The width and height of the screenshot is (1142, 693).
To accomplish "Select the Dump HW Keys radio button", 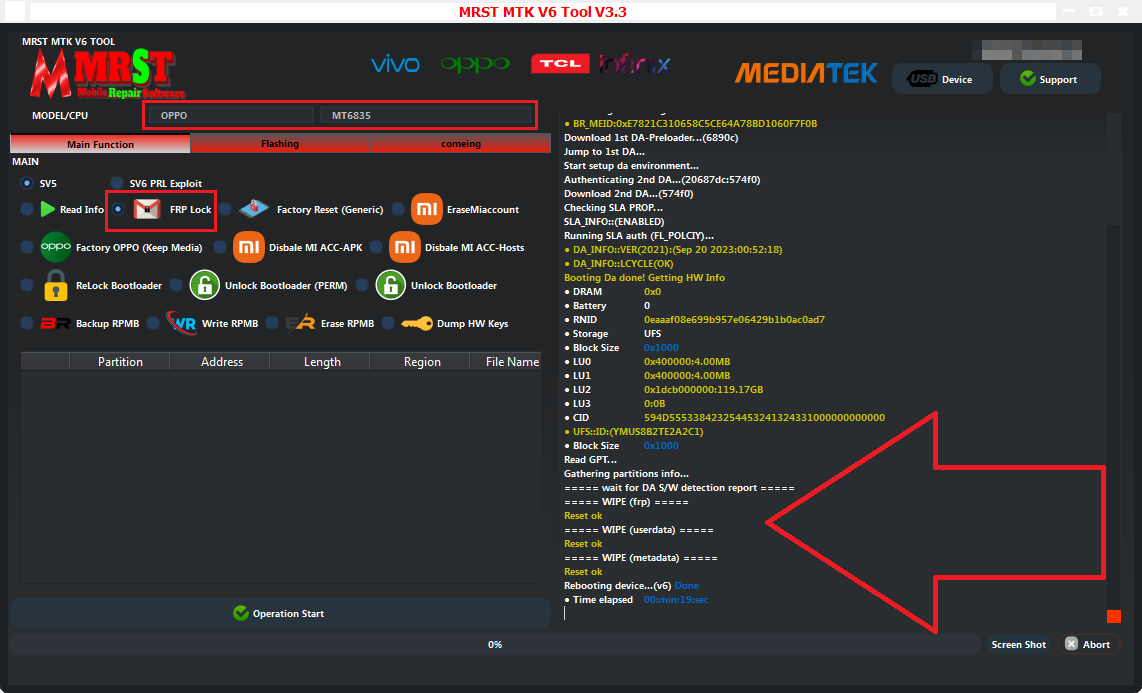I will click(388, 323).
